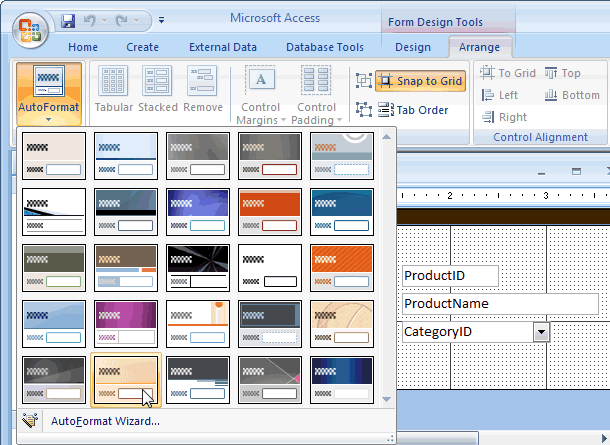Click the gallery resize grip corner
The height and width of the screenshot is (445, 610).
390,438
